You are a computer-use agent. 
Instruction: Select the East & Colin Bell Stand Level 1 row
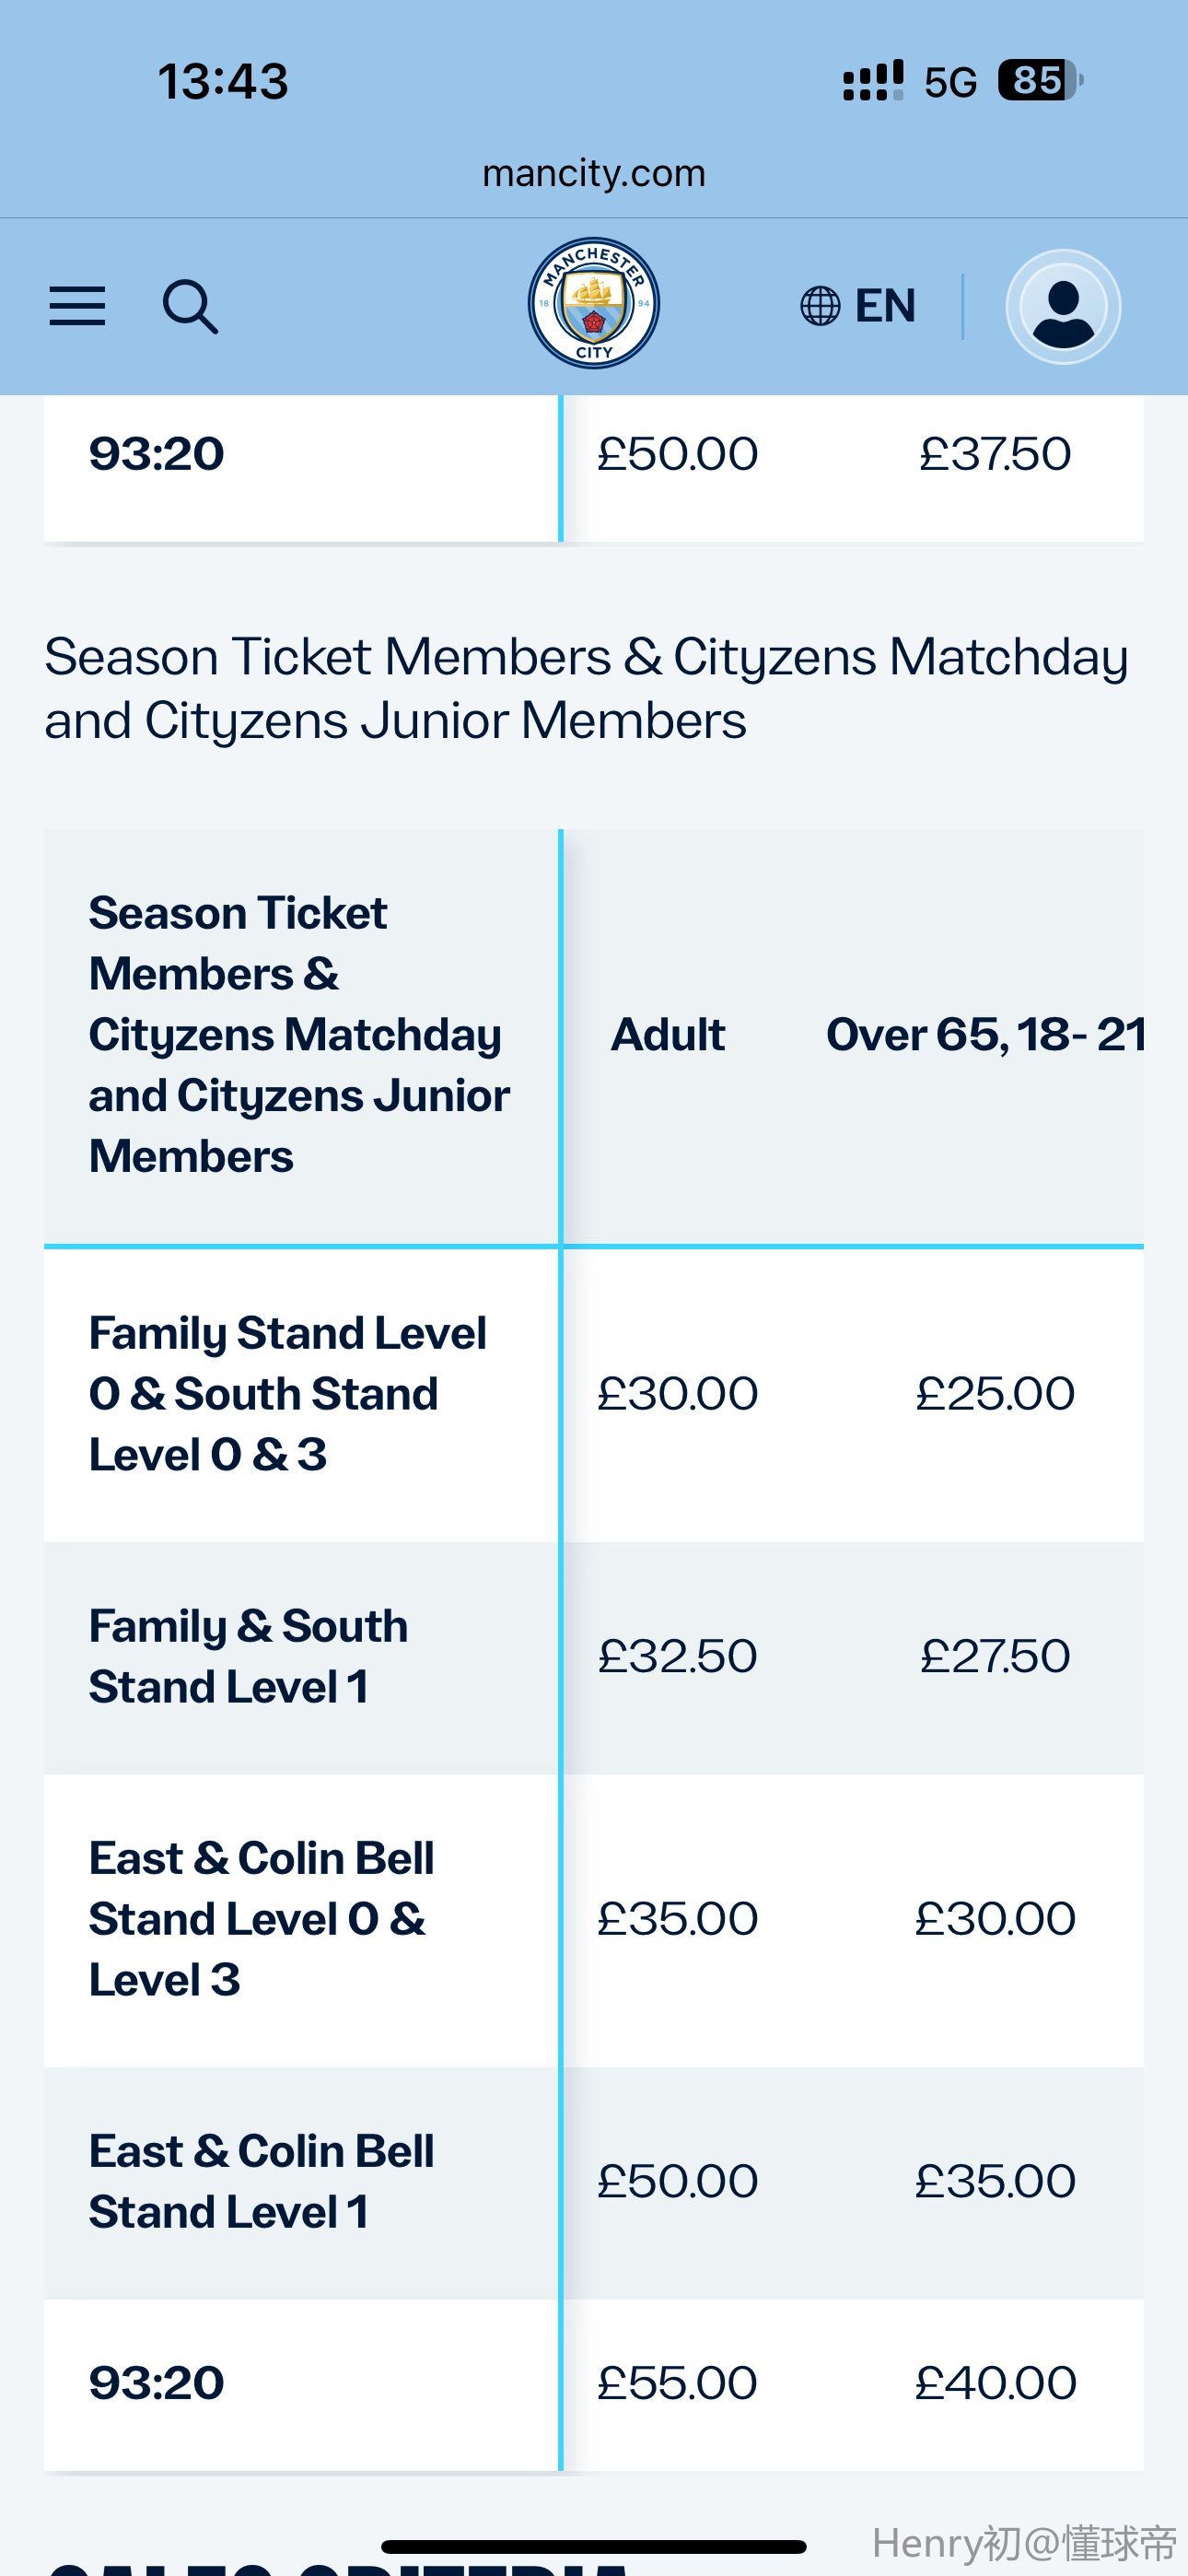[594, 2182]
